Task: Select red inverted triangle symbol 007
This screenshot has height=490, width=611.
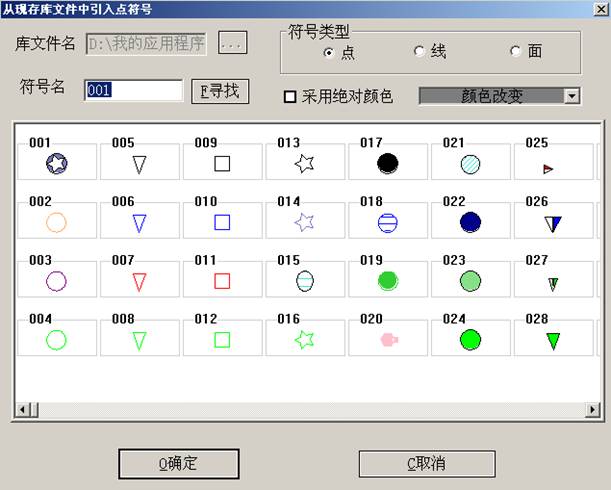Action: click(139, 282)
